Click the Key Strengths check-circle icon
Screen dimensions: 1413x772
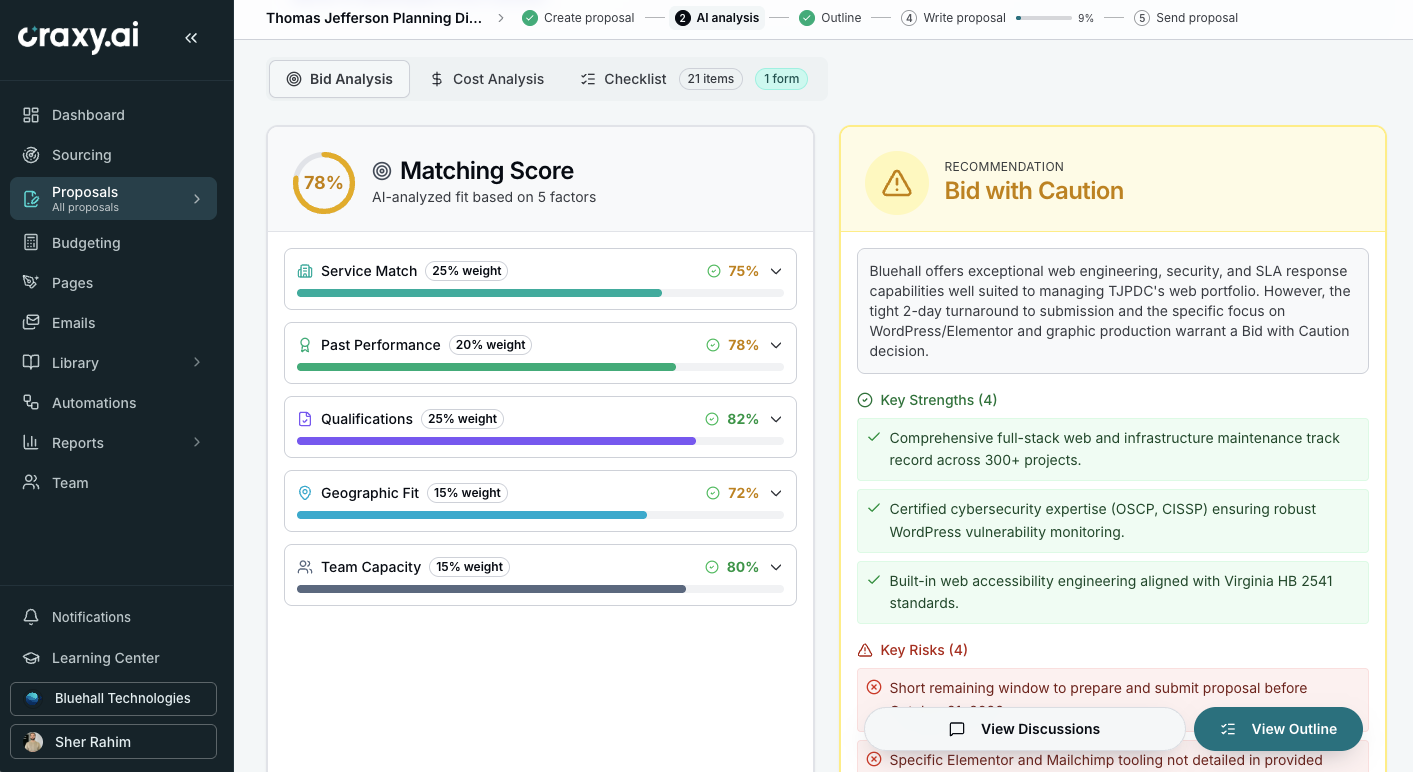point(865,400)
